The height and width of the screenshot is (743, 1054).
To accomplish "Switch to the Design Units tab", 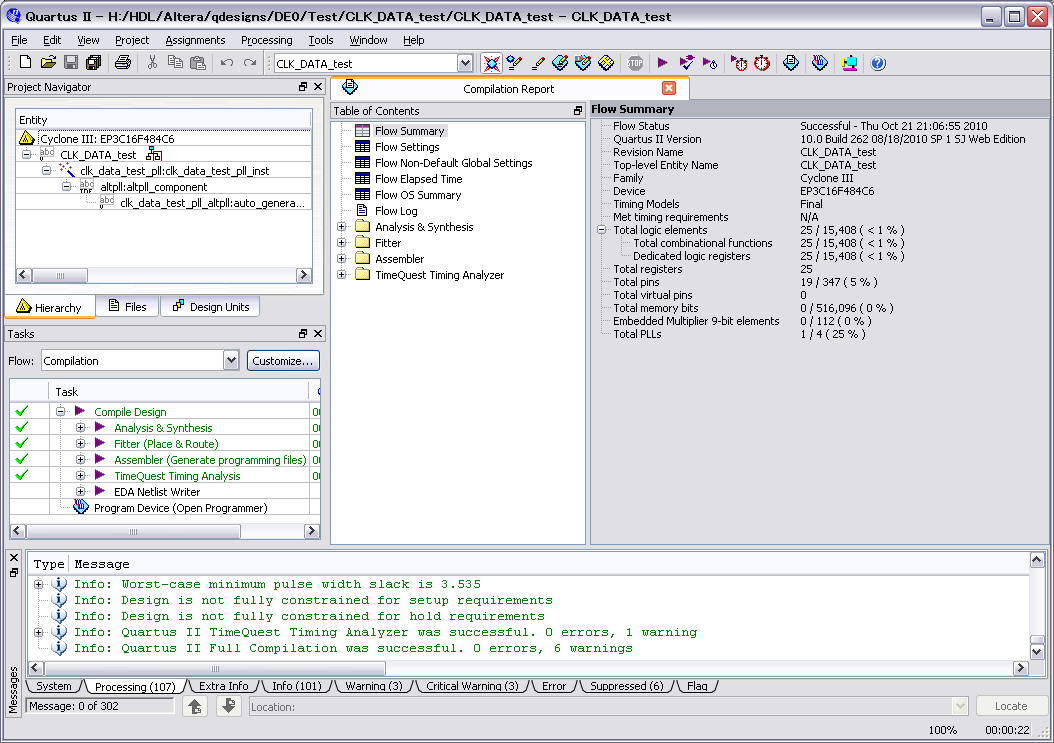I will click(x=210, y=307).
